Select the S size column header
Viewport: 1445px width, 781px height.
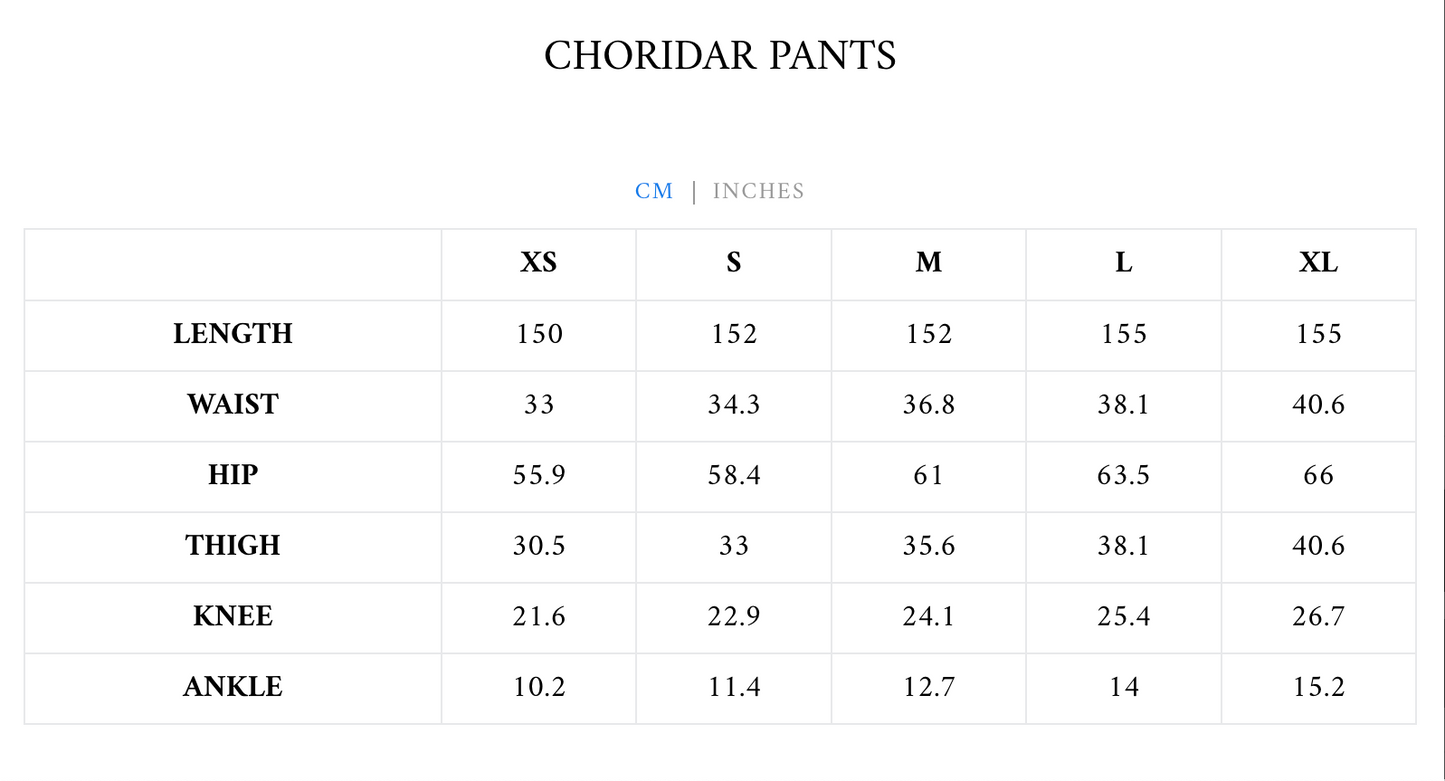coord(733,263)
